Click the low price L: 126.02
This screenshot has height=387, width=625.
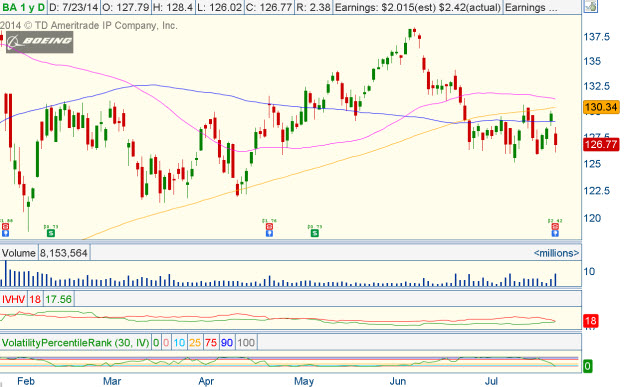(220, 8)
